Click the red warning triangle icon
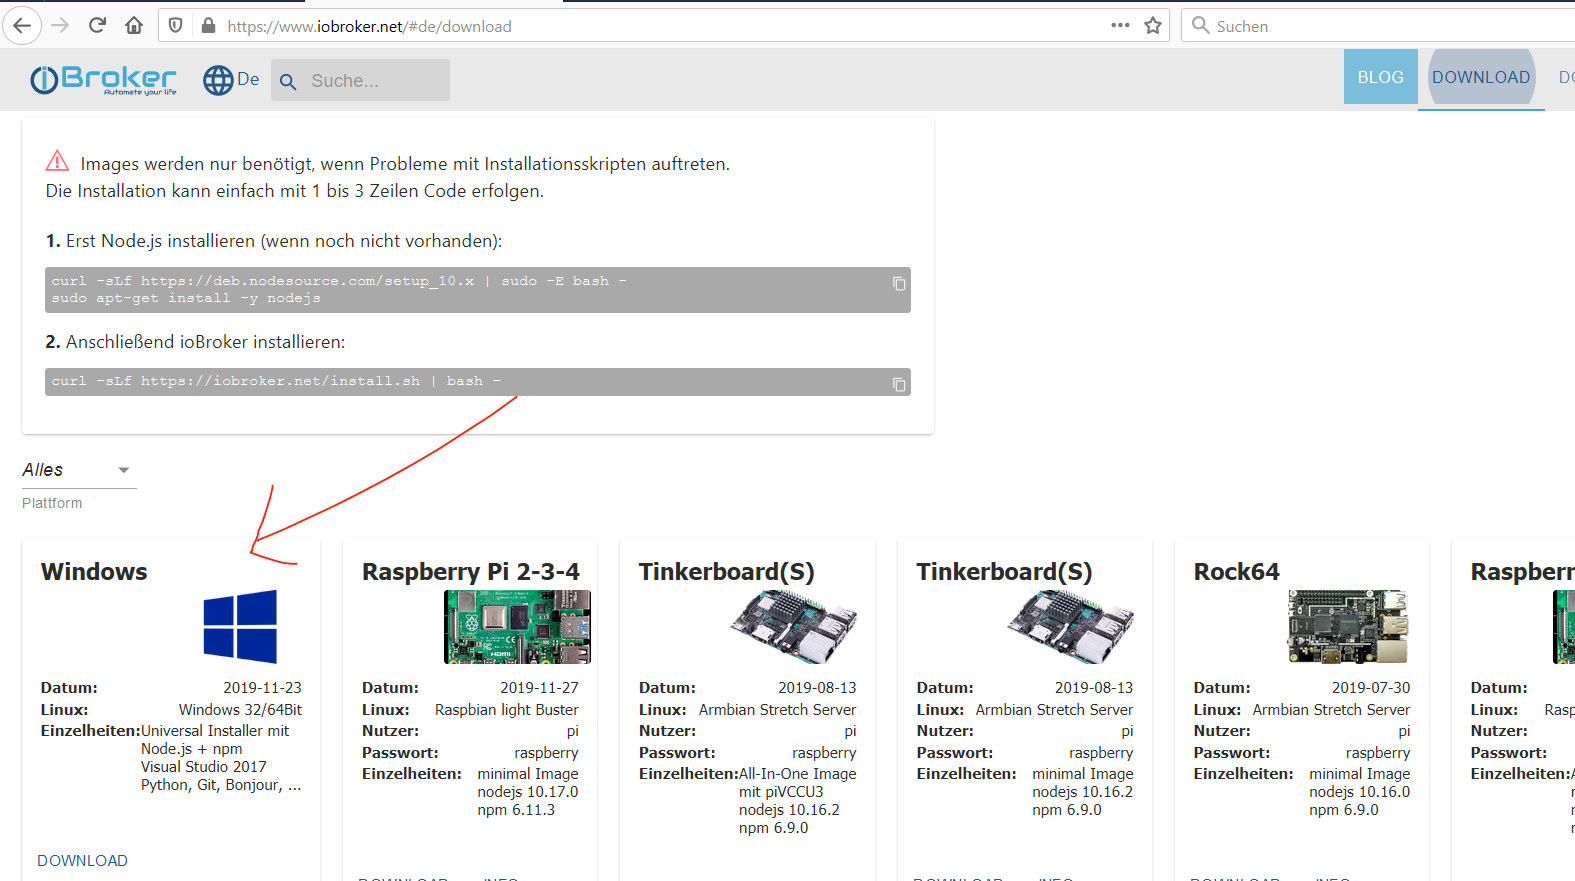 57,161
